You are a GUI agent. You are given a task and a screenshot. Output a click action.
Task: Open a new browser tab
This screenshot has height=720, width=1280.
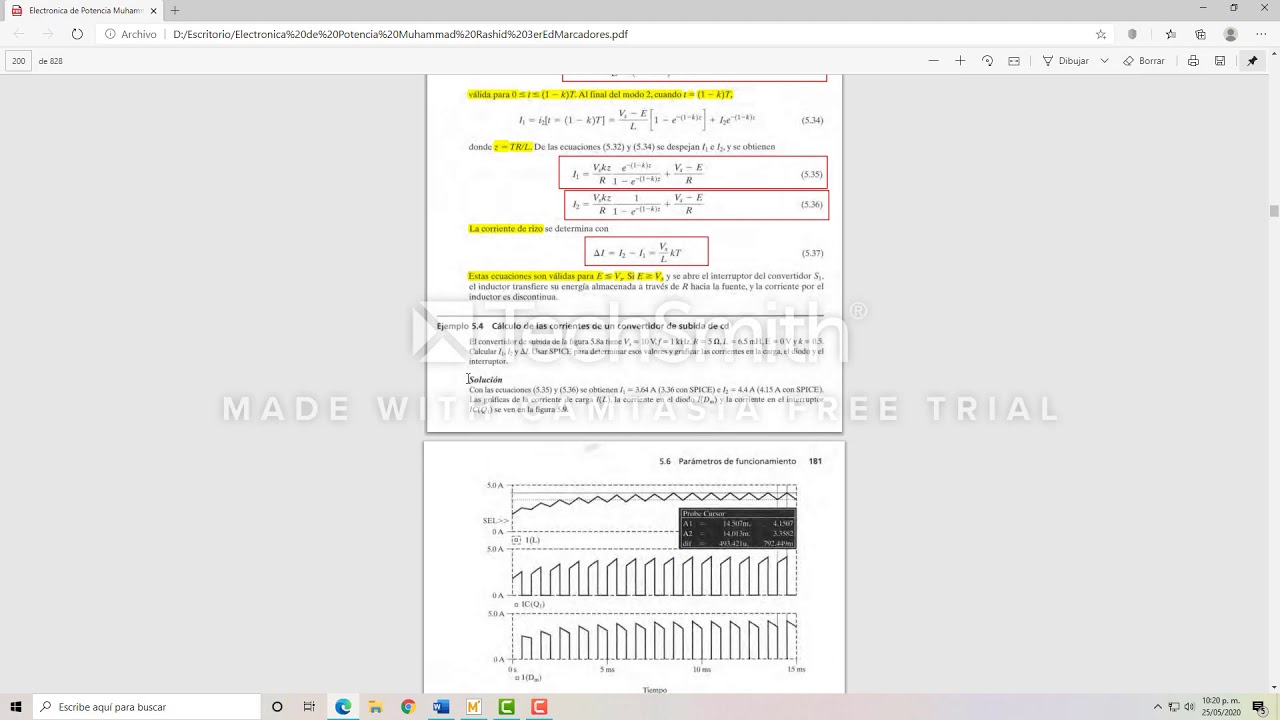pyautogui.click(x=175, y=10)
